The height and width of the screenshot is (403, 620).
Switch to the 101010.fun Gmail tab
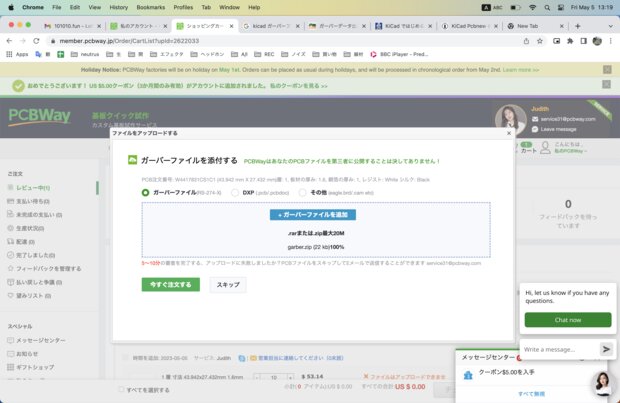(x=72, y=26)
